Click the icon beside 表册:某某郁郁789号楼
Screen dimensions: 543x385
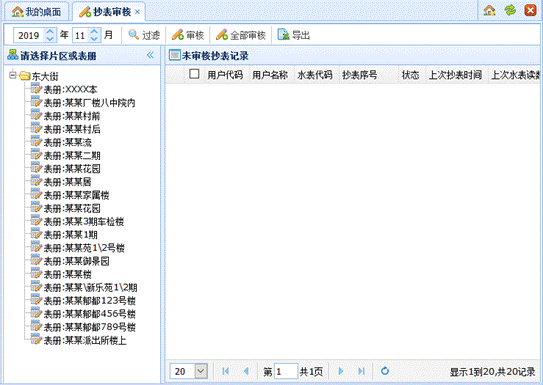[x=36, y=326]
